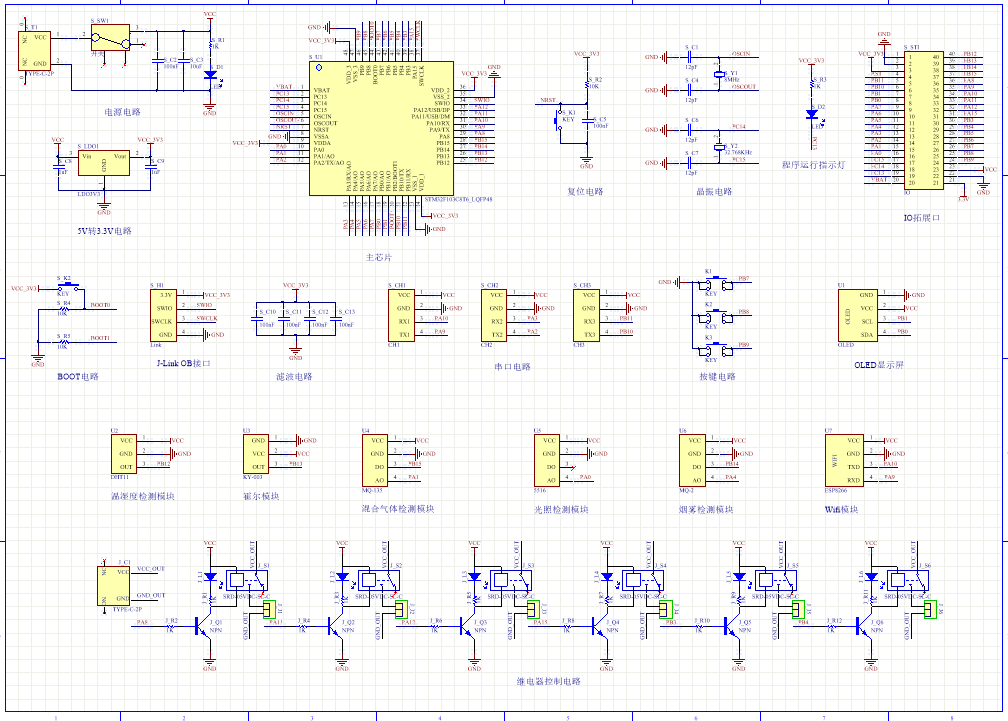
Task: Click the S_D2 program-run LED symbol
Action: coord(812,114)
